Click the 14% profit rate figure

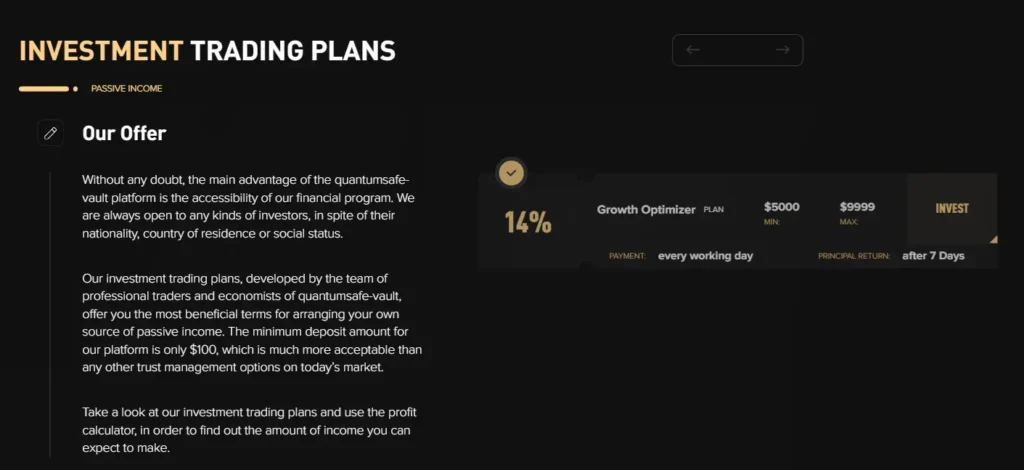coord(528,221)
